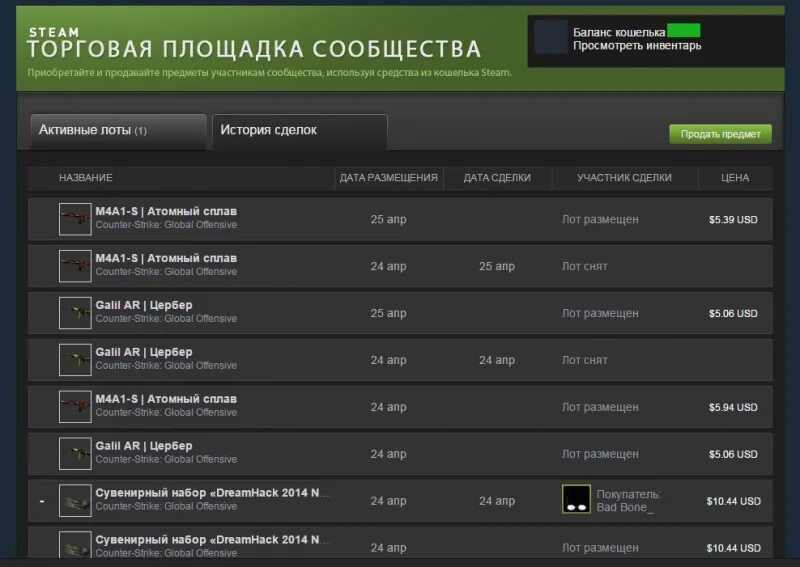The image size is (800, 567).
Task: Click the $5.94 USD price
Action: pos(733,408)
